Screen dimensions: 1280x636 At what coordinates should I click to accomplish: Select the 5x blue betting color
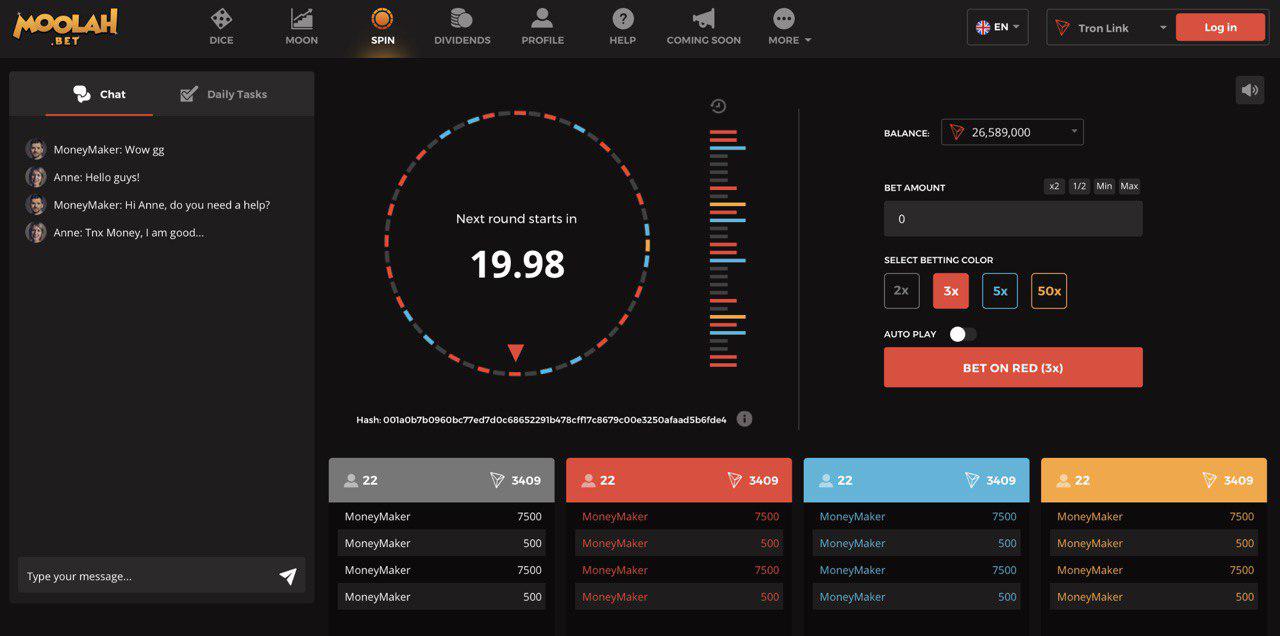pyautogui.click(x=1000, y=291)
